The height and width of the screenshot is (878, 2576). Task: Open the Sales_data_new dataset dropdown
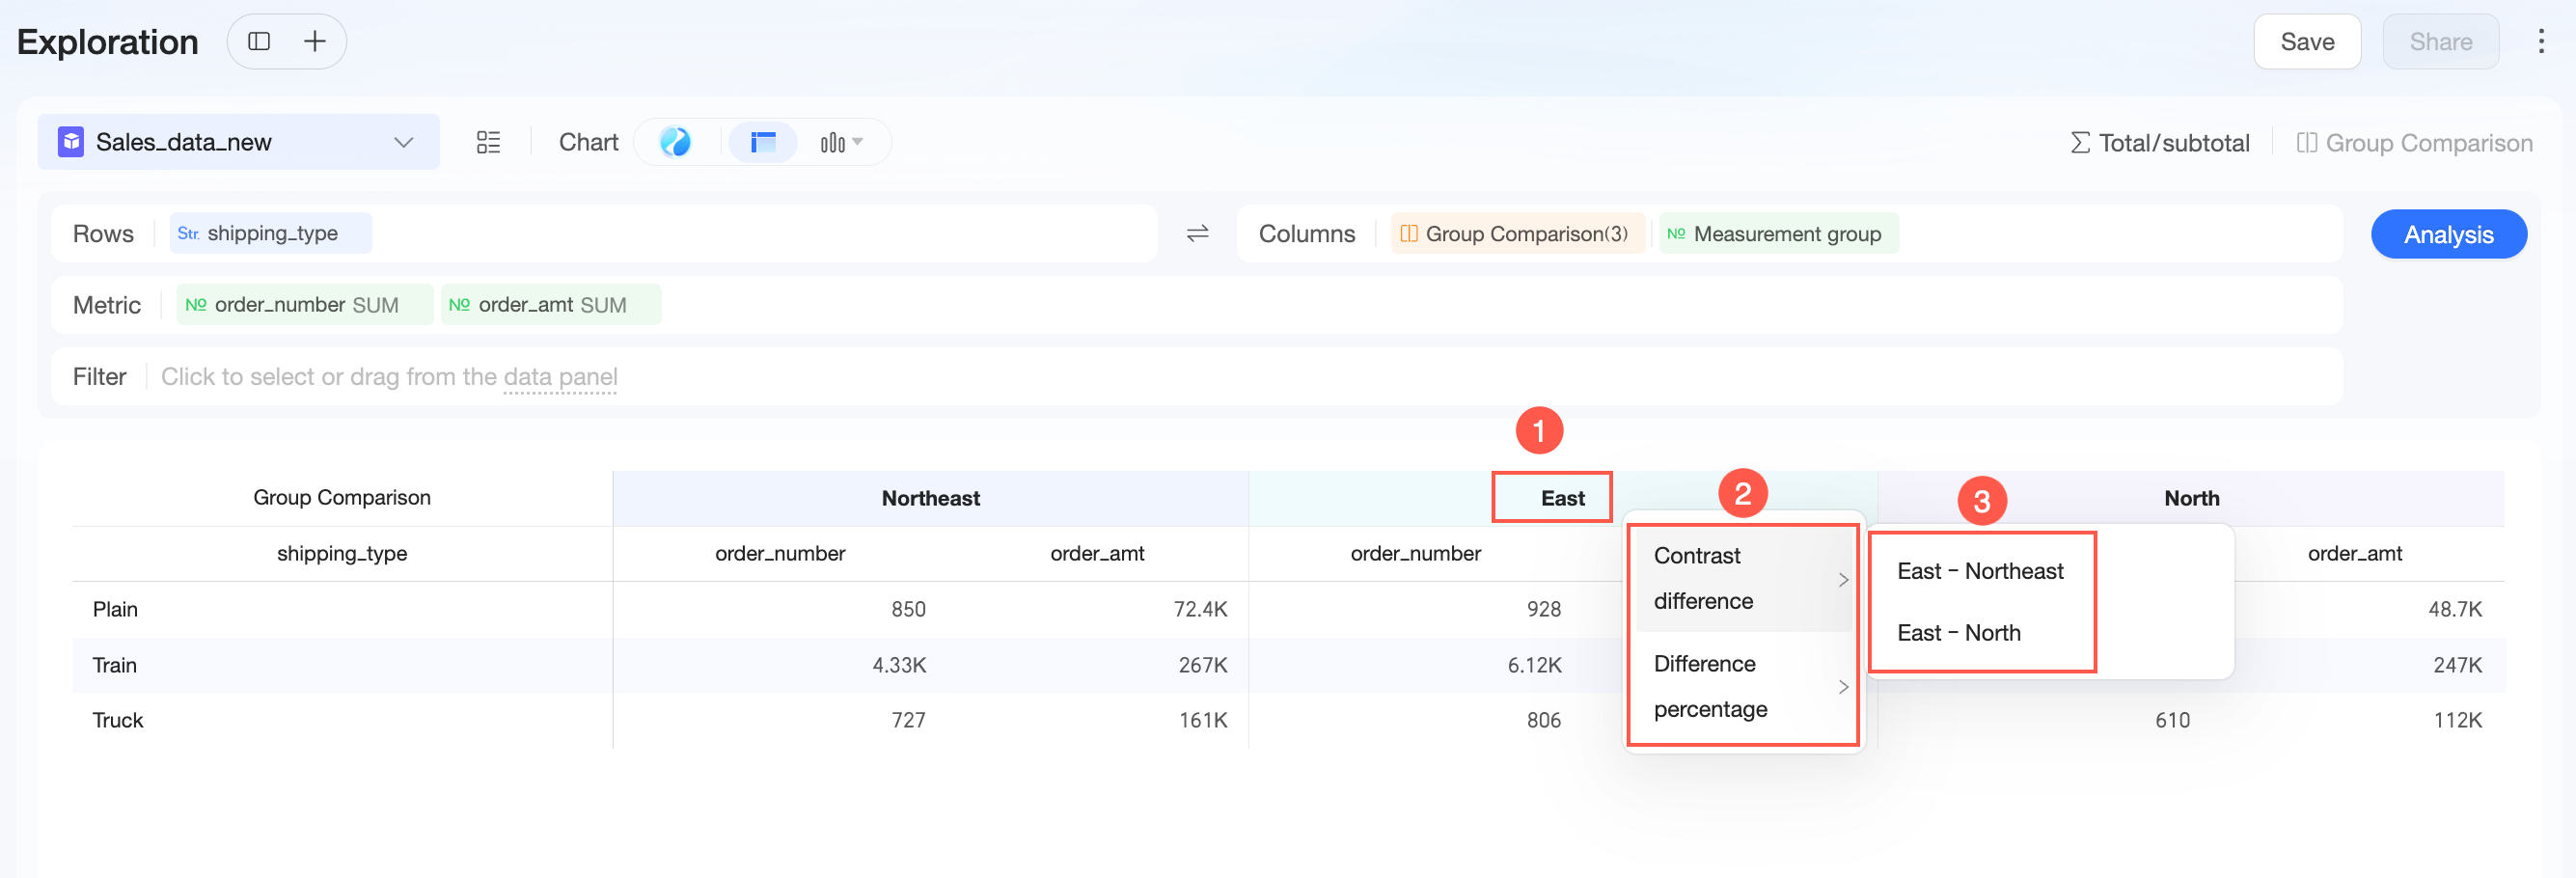click(x=238, y=142)
